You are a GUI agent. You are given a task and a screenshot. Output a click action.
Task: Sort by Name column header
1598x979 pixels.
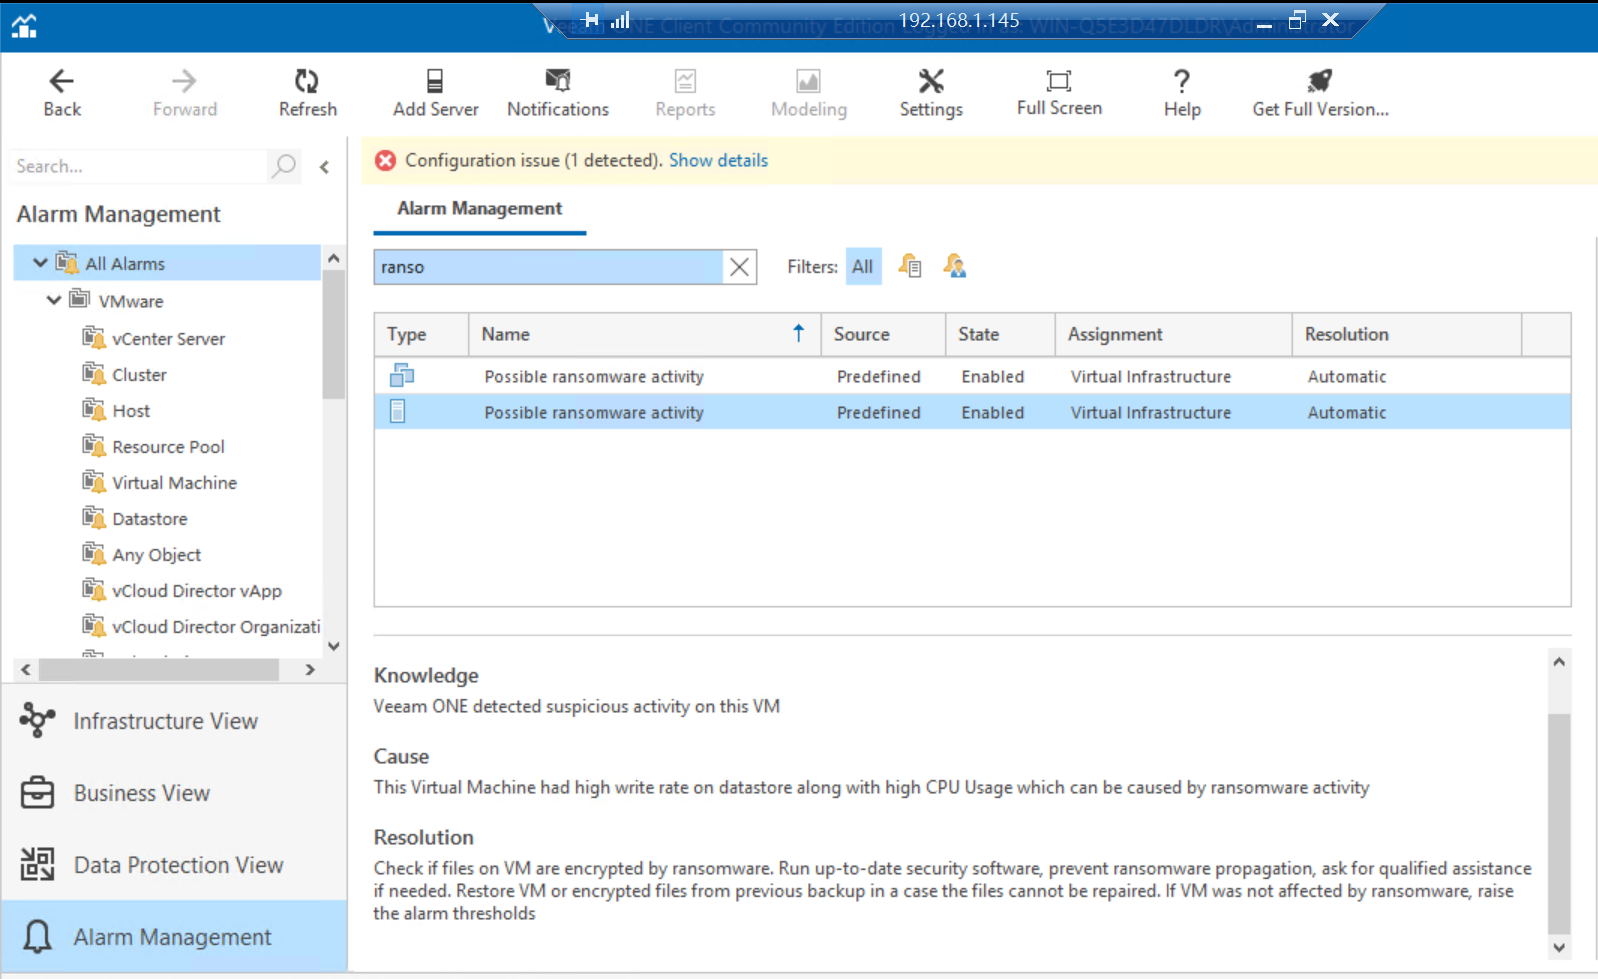[x=644, y=334]
